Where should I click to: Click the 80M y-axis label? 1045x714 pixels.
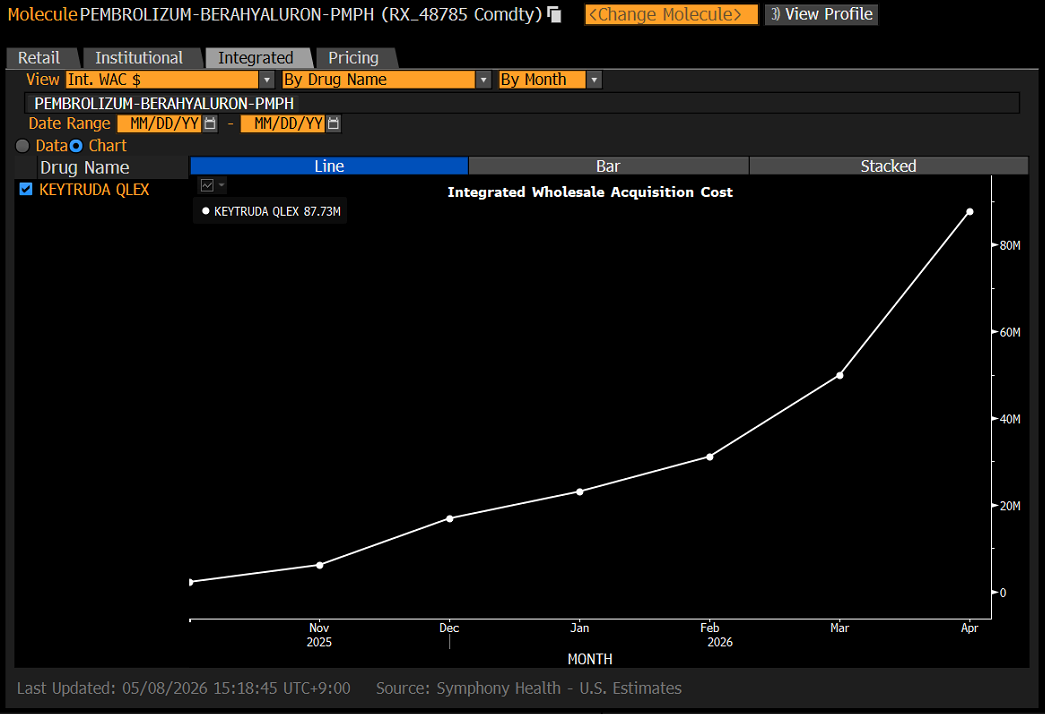pos(1010,246)
